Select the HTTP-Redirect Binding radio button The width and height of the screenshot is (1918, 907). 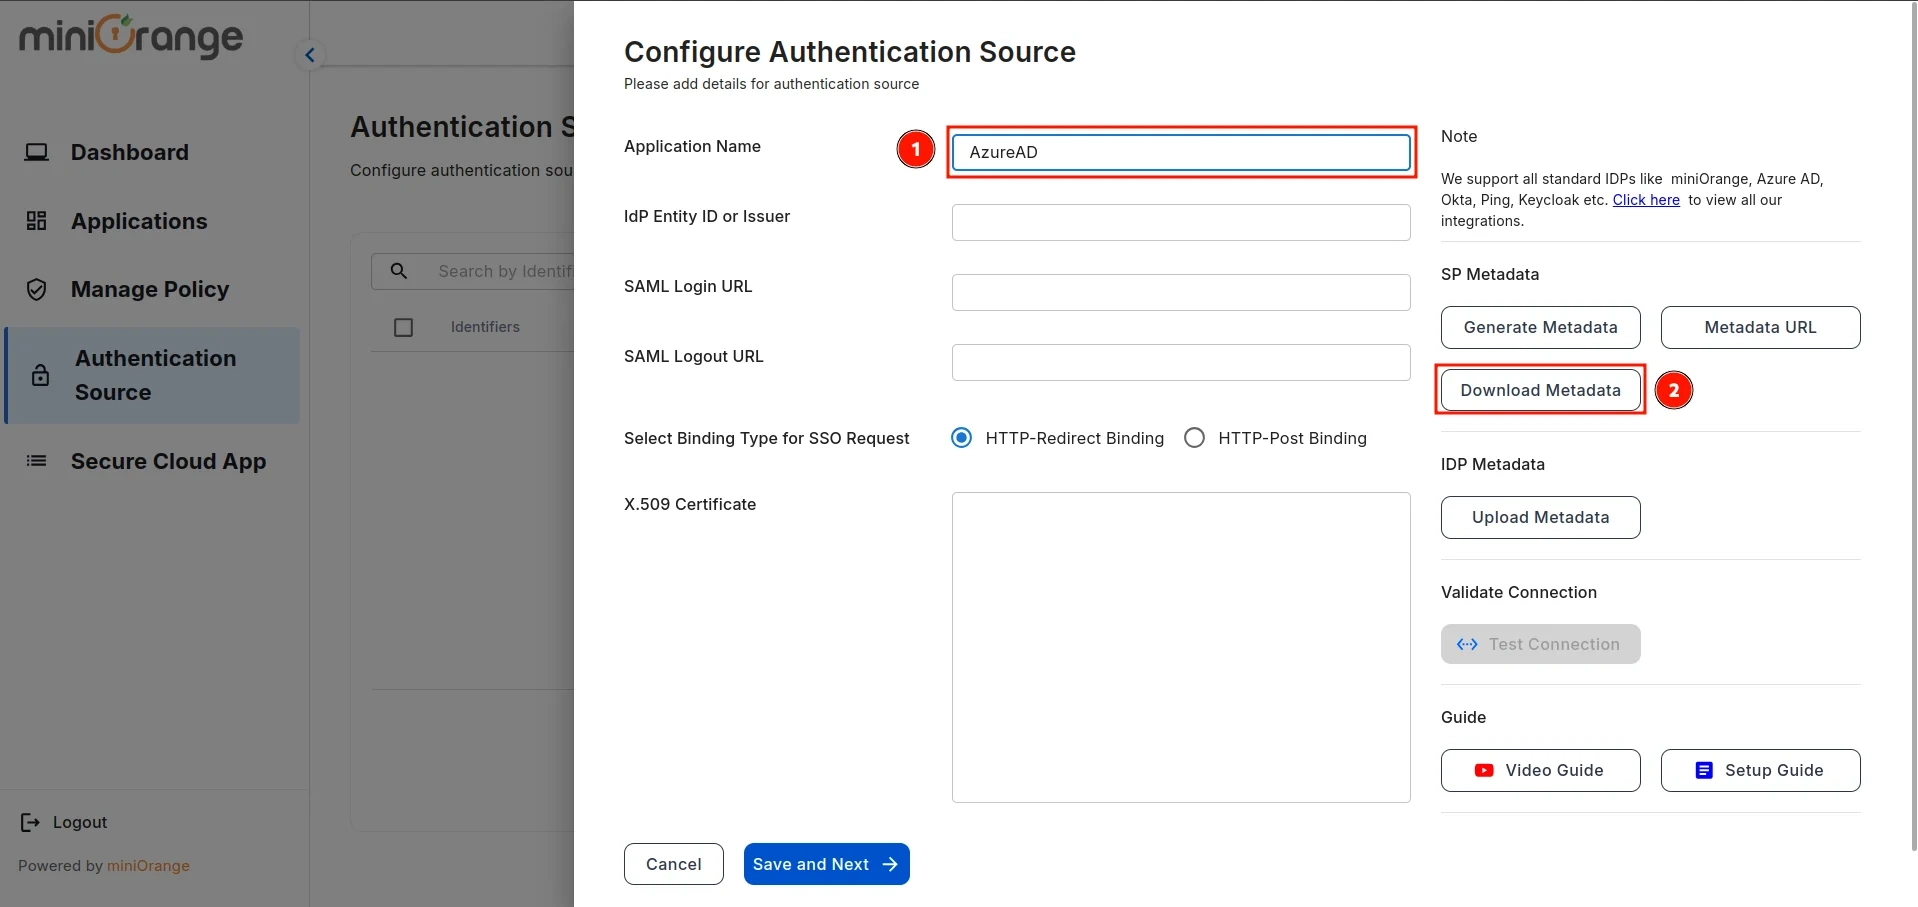pyautogui.click(x=961, y=437)
